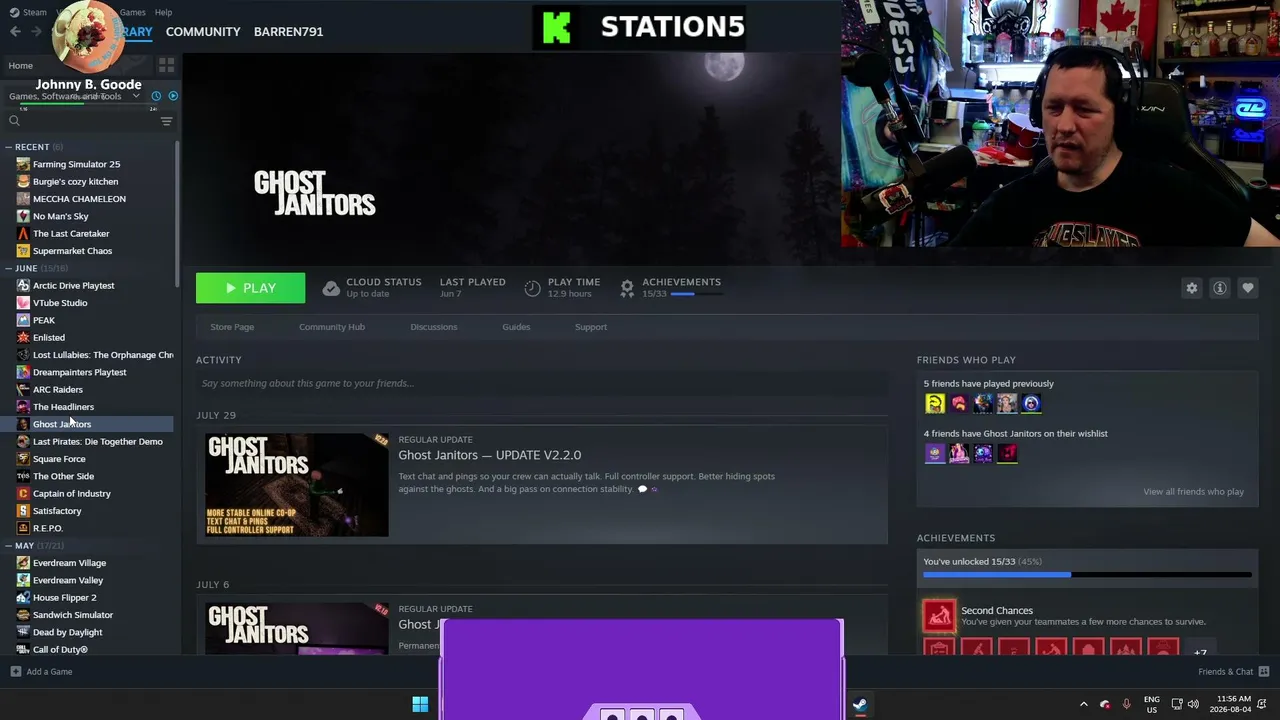1280x720 pixels.
Task: Click the Enlisted game icon
Action: click(23, 337)
